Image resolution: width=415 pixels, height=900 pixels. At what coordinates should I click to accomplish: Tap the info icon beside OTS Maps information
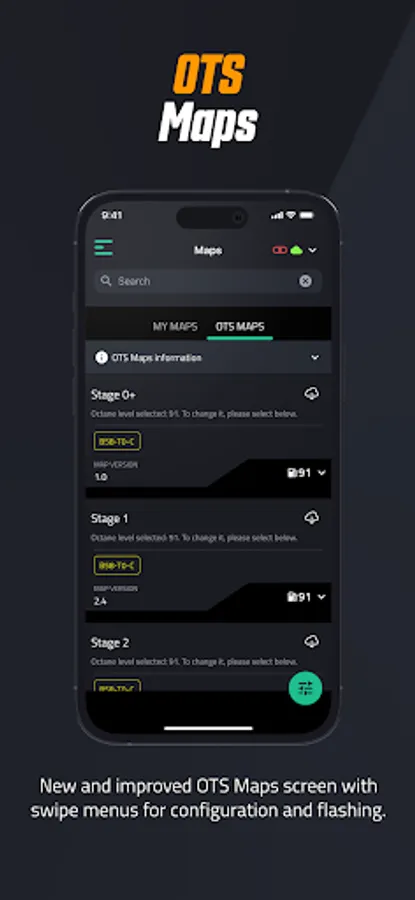point(102,358)
